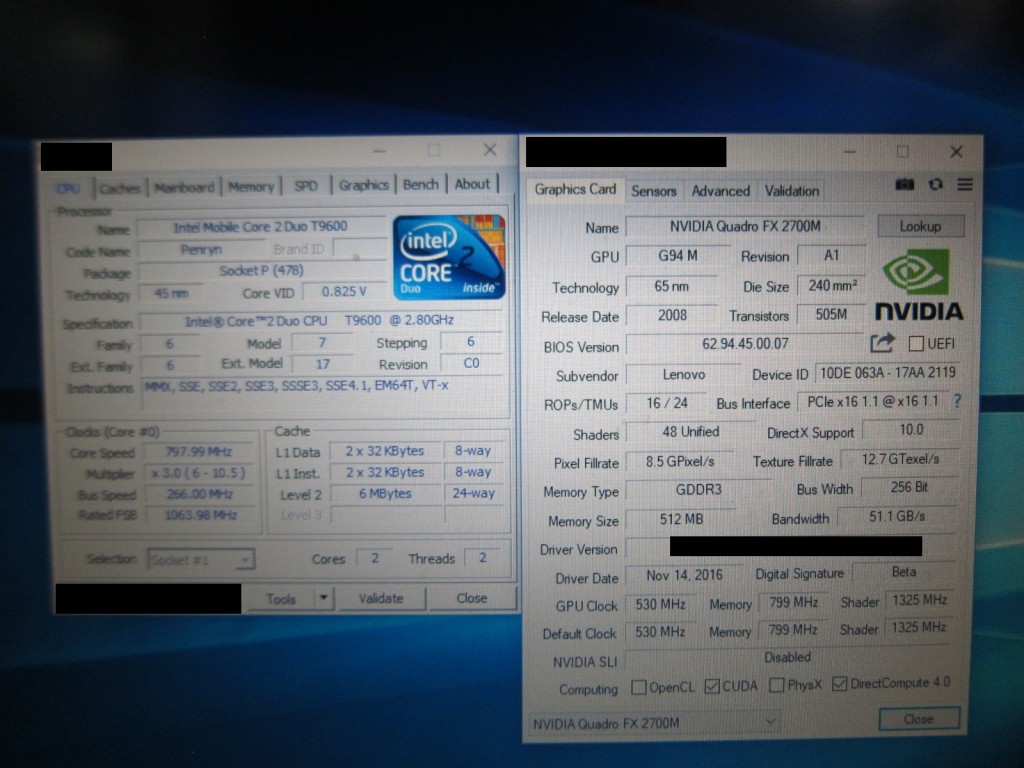Screen dimensions: 1024x768
Task: Select the Graphics Card tab
Action: click(575, 189)
